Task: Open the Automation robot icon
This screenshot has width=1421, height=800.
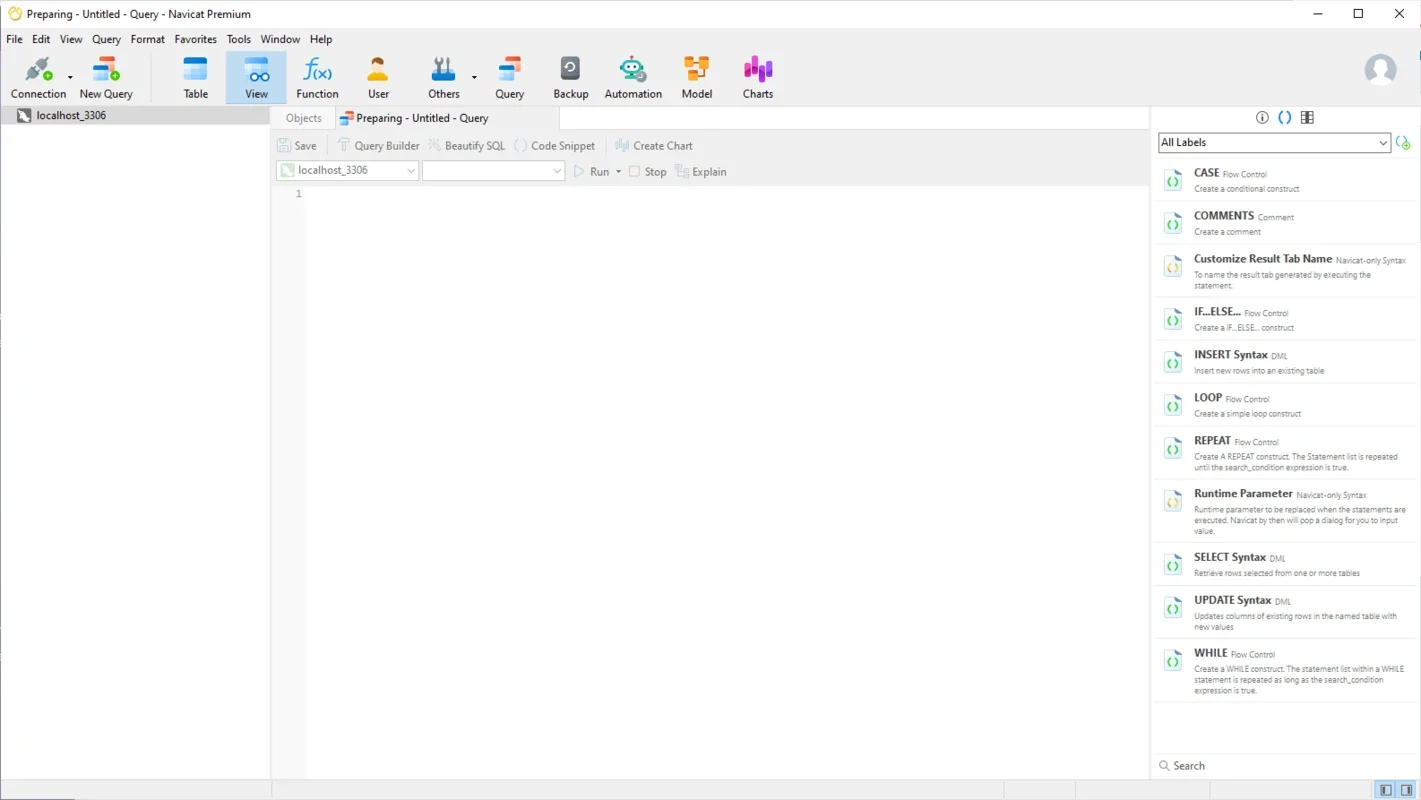Action: pos(633,78)
